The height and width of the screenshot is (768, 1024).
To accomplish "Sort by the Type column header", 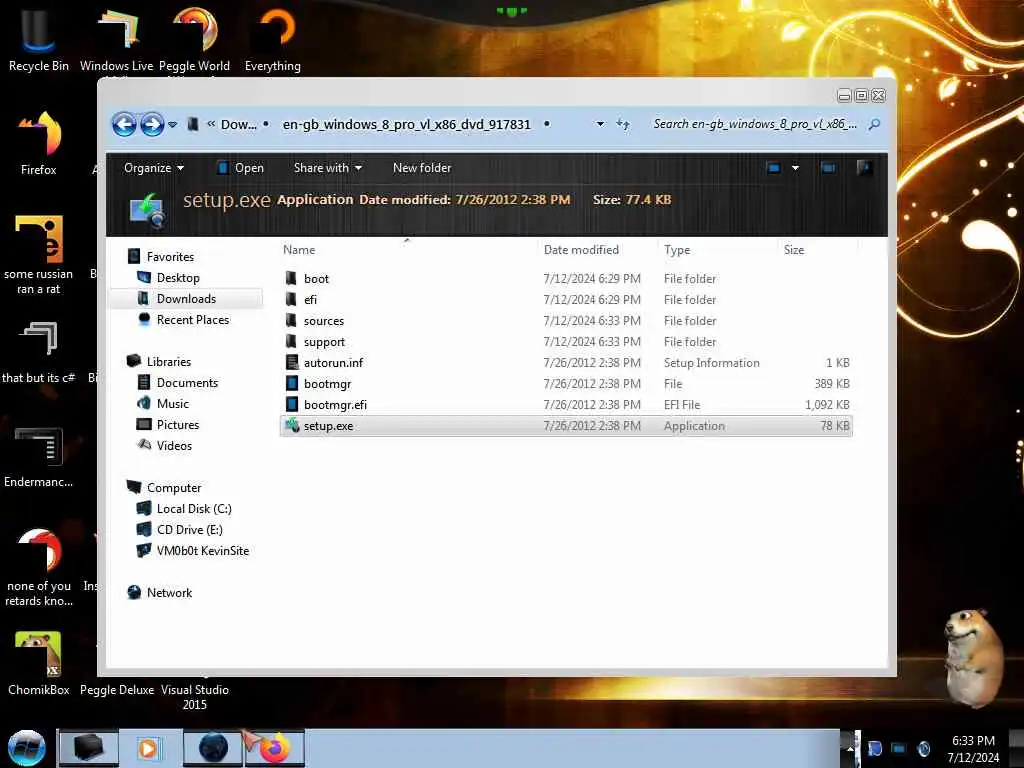I will pyautogui.click(x=677, y=249).
